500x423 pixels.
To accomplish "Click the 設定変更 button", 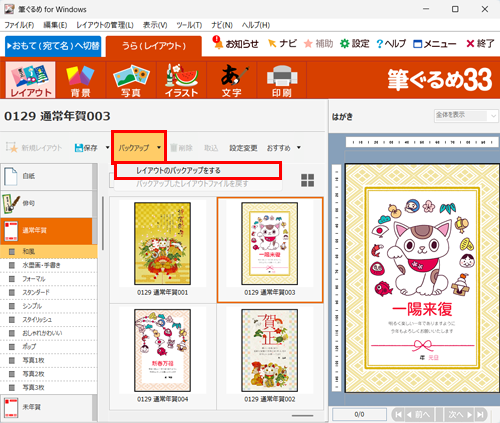I will [x=243, y=148].
